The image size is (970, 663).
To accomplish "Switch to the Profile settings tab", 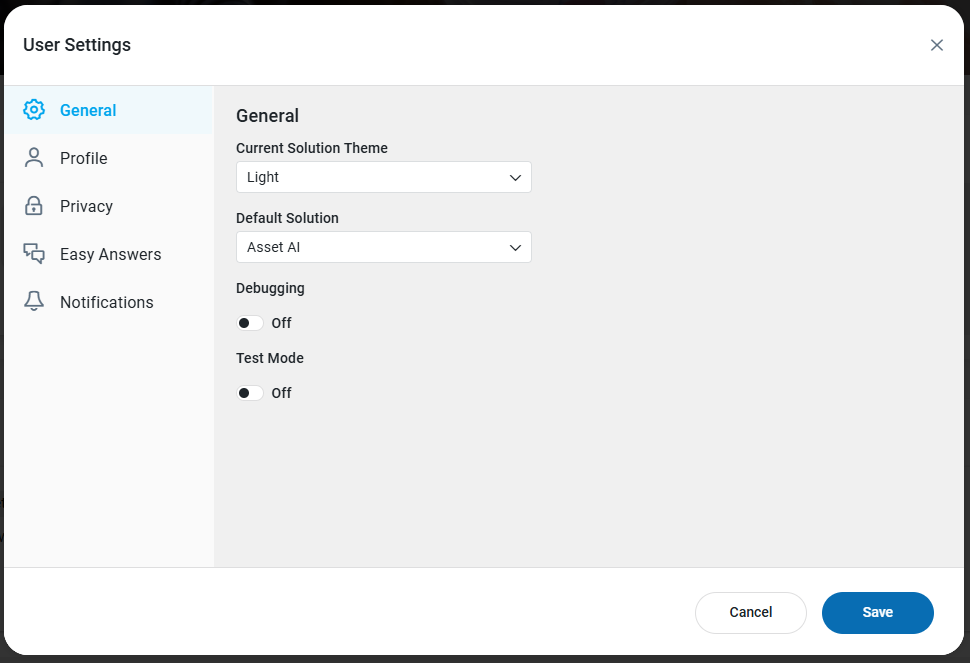I will (x=84, y=158).
